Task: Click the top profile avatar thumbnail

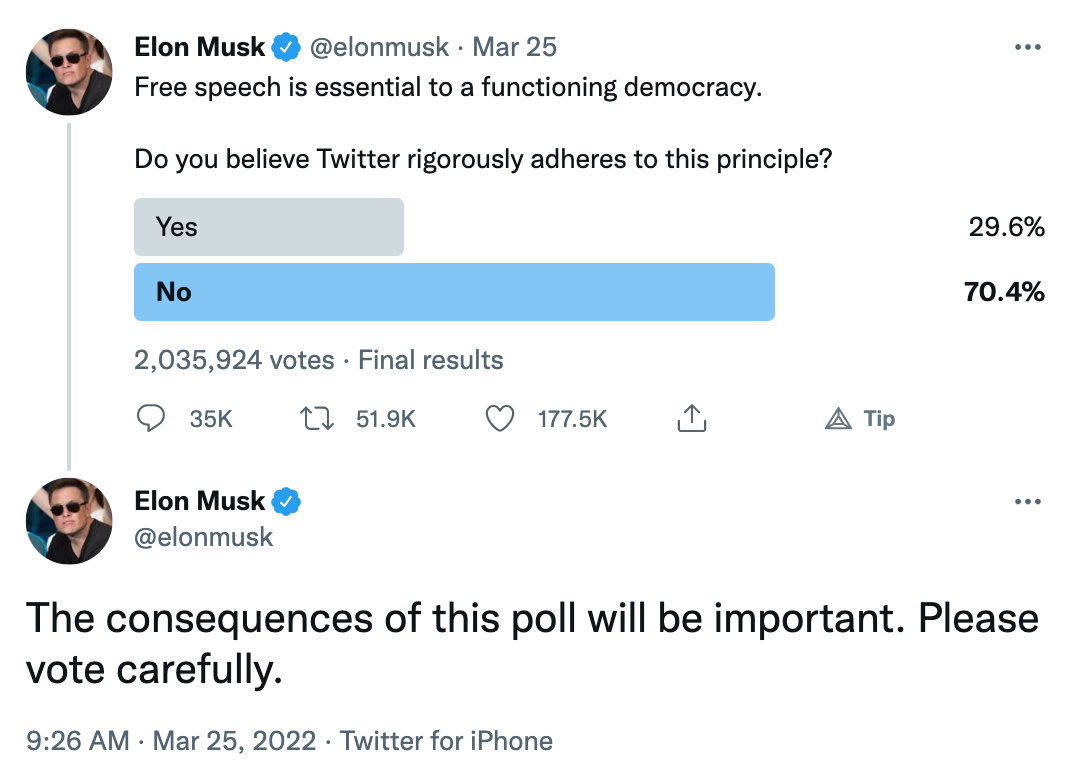Action: [x=69, y=72]
